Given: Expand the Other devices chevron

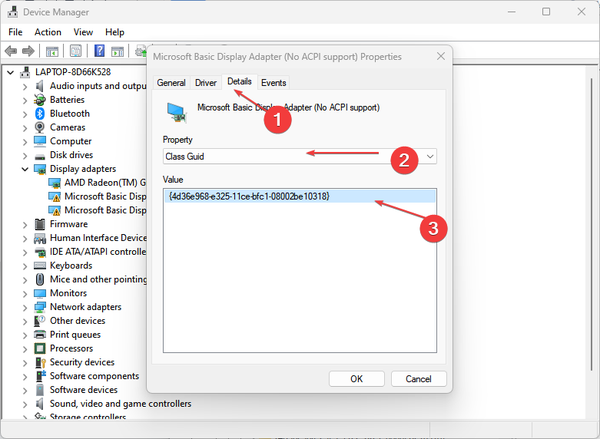Looking at the screenshot, I should coord(25,321).
